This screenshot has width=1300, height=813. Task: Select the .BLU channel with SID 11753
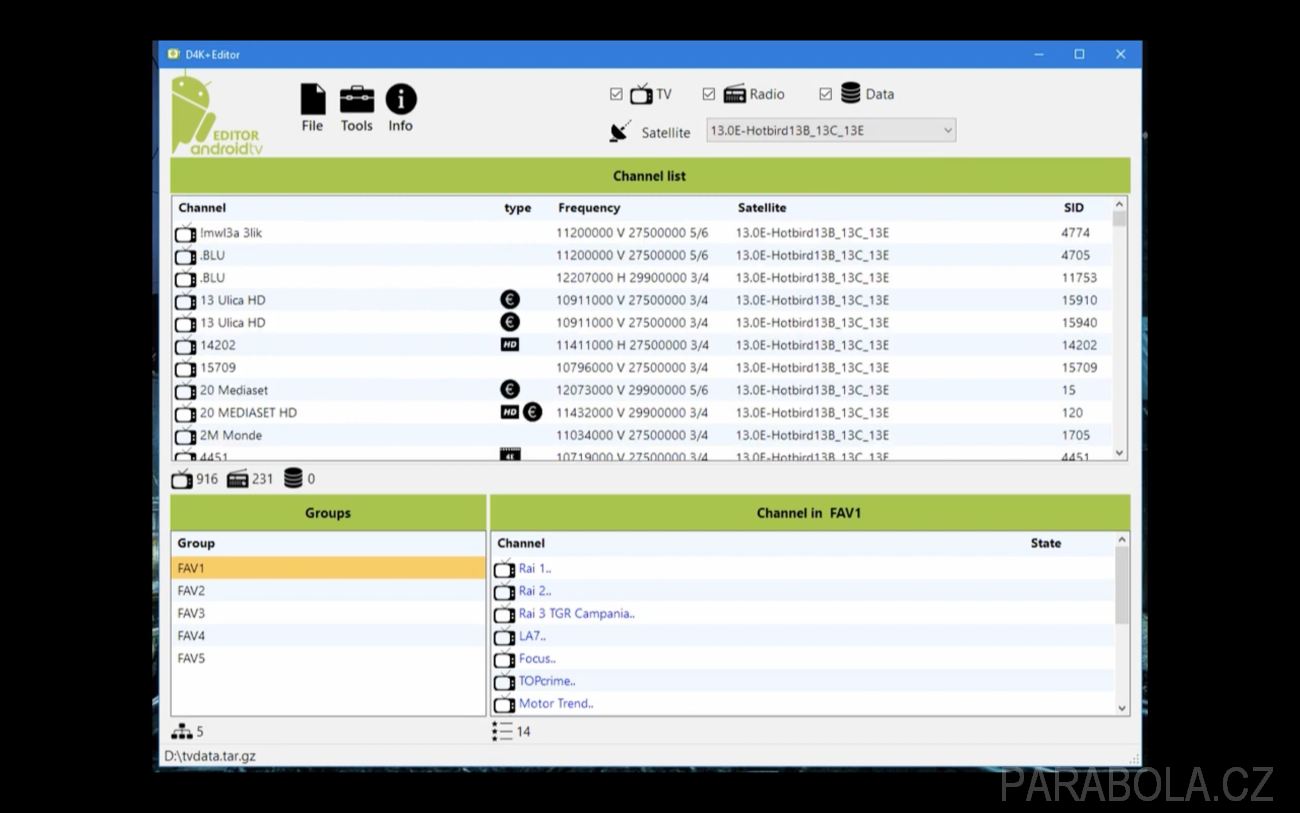pyautogui.click(x=641, y=277)
